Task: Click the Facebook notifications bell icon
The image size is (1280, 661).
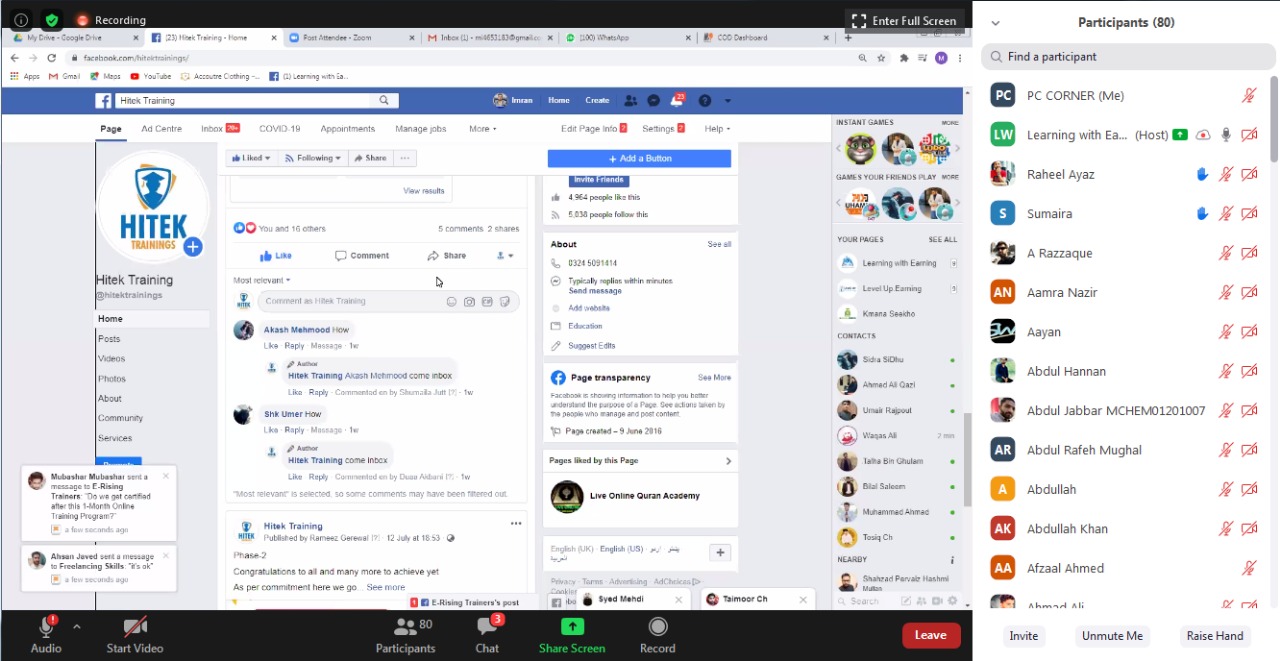Action: 677,100
